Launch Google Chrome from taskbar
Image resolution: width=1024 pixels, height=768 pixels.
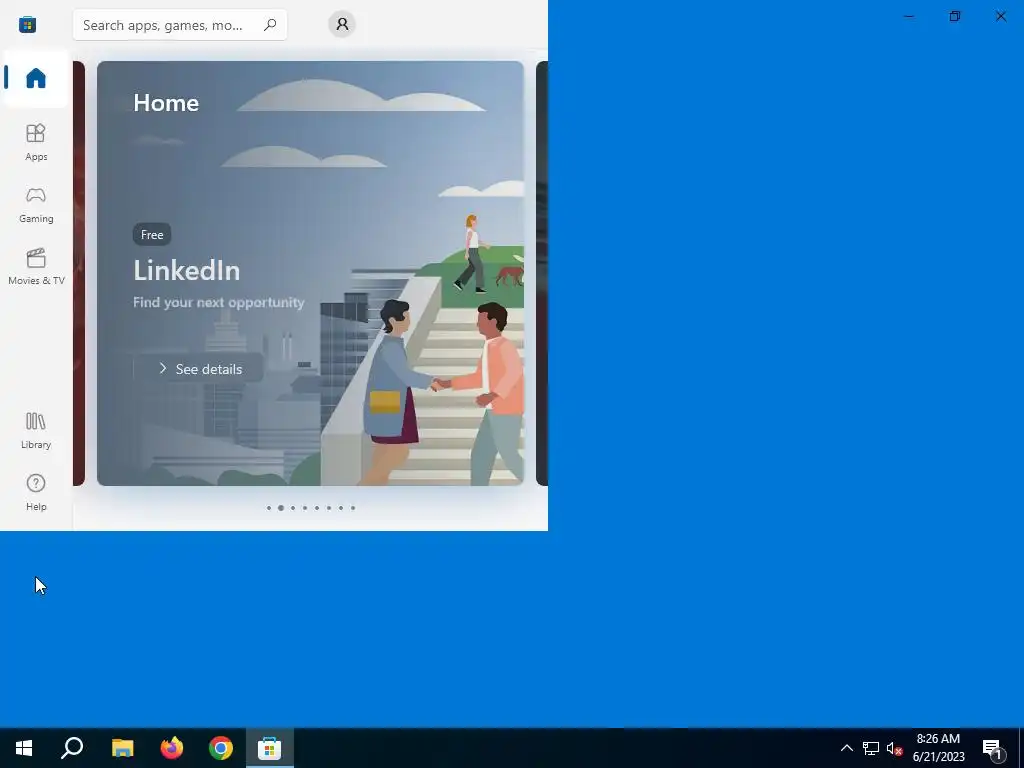(x=221, y=748)
